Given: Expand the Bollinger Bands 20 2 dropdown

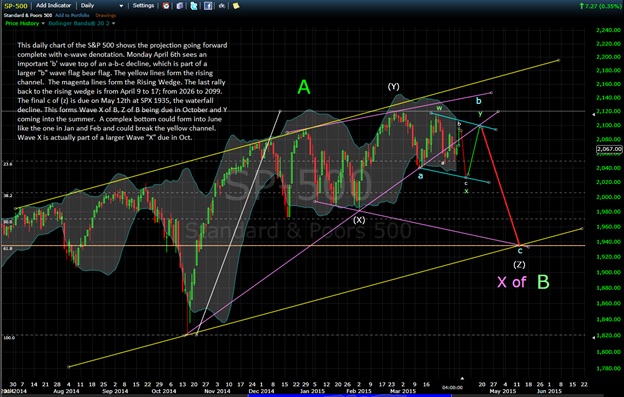Looking at the screenshot, I should (x=113, y=23).
